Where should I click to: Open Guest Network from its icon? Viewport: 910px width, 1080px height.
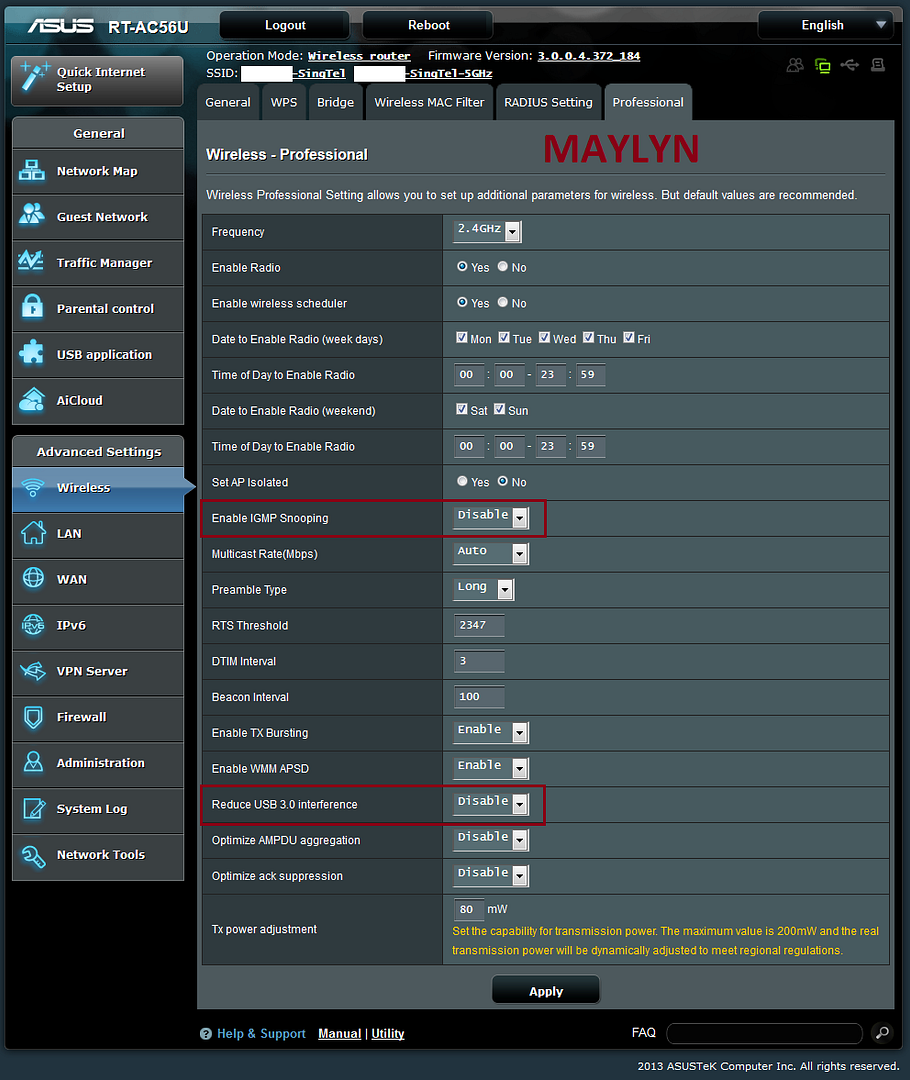point(32,217)
